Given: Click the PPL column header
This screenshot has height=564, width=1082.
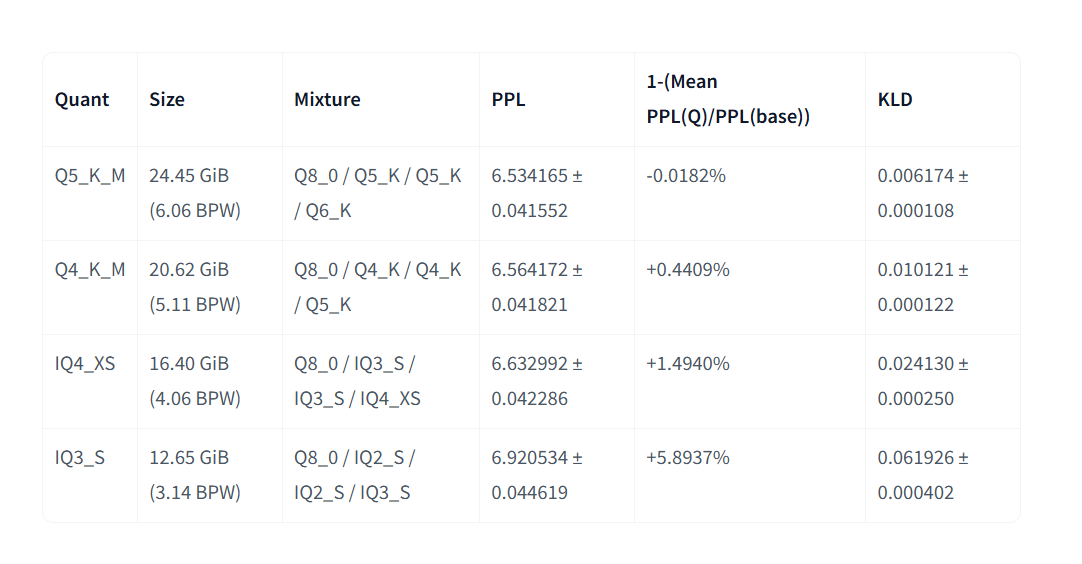Looking at the screenshot, I should point(509,99).
